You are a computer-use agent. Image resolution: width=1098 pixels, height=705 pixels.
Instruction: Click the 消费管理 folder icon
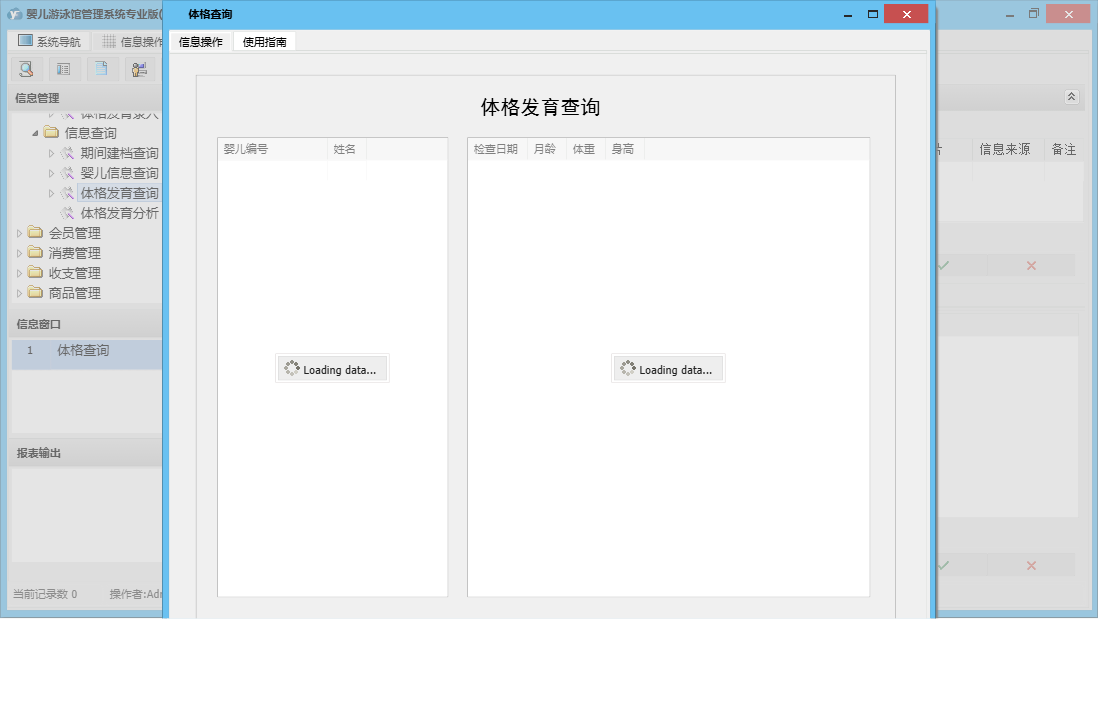click(x=37, y=252)
